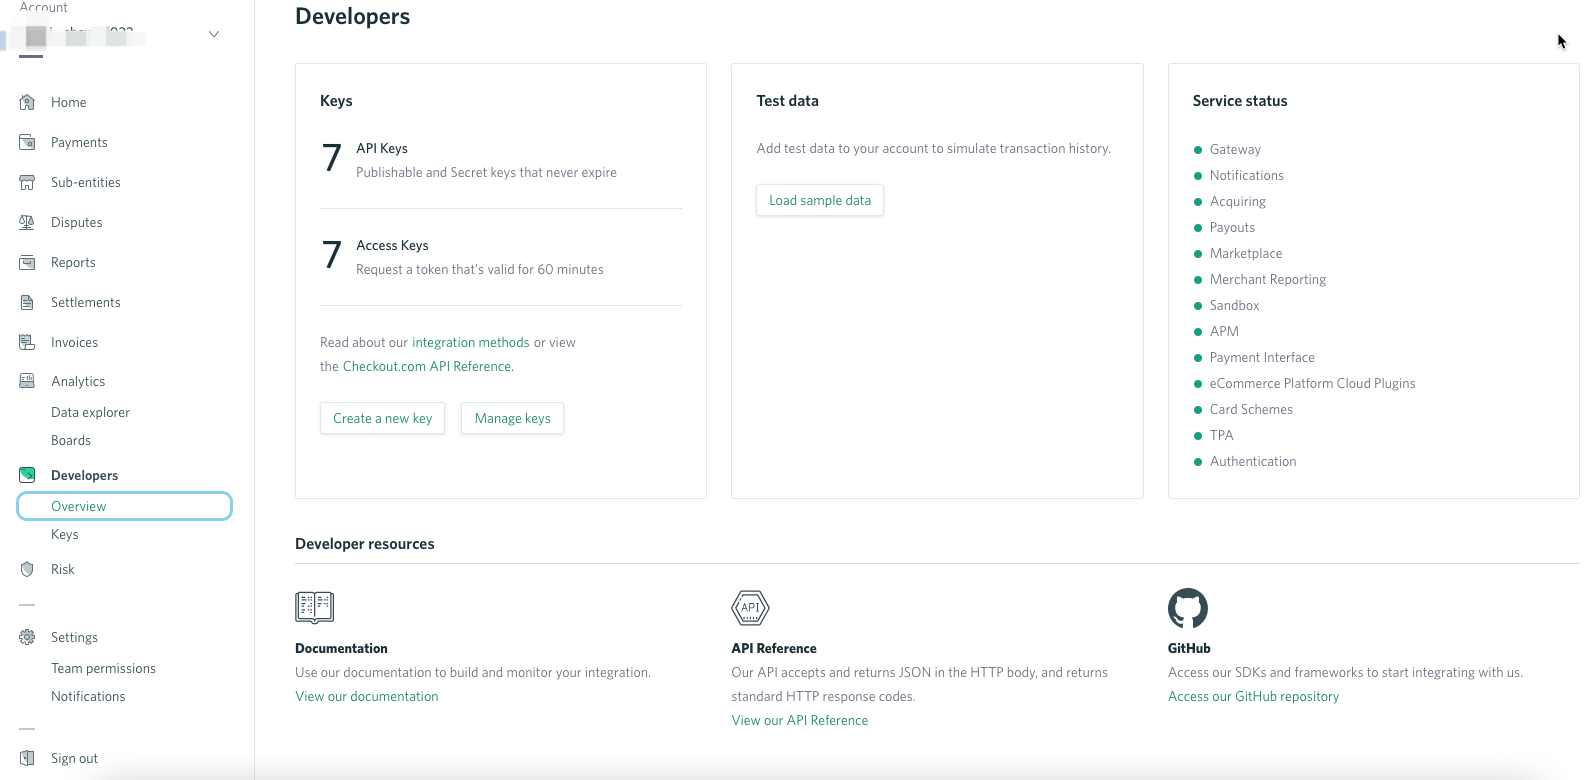Click the Risk shield icon
This screenshot has height=780, width=1592.
click(x=27, y=569)
